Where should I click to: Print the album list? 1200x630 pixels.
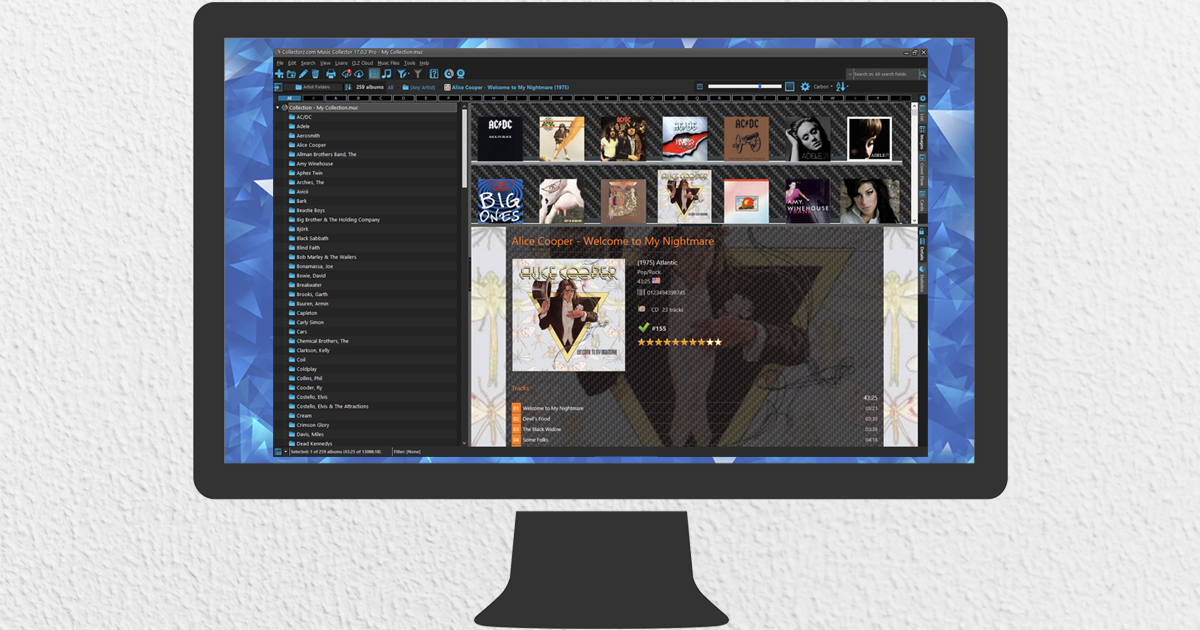[330, 73]
